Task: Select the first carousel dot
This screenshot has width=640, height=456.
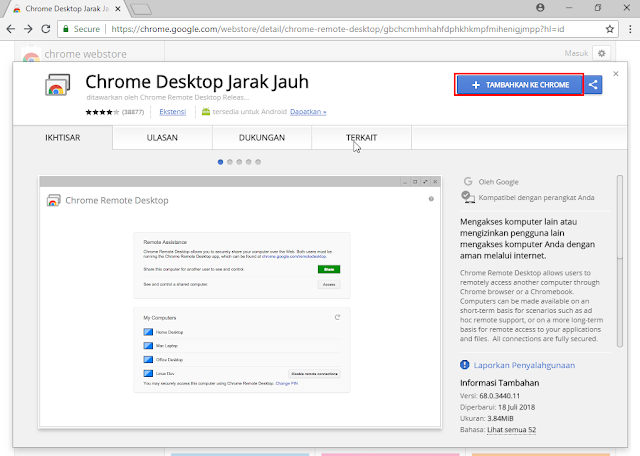Action: (220, 162)
